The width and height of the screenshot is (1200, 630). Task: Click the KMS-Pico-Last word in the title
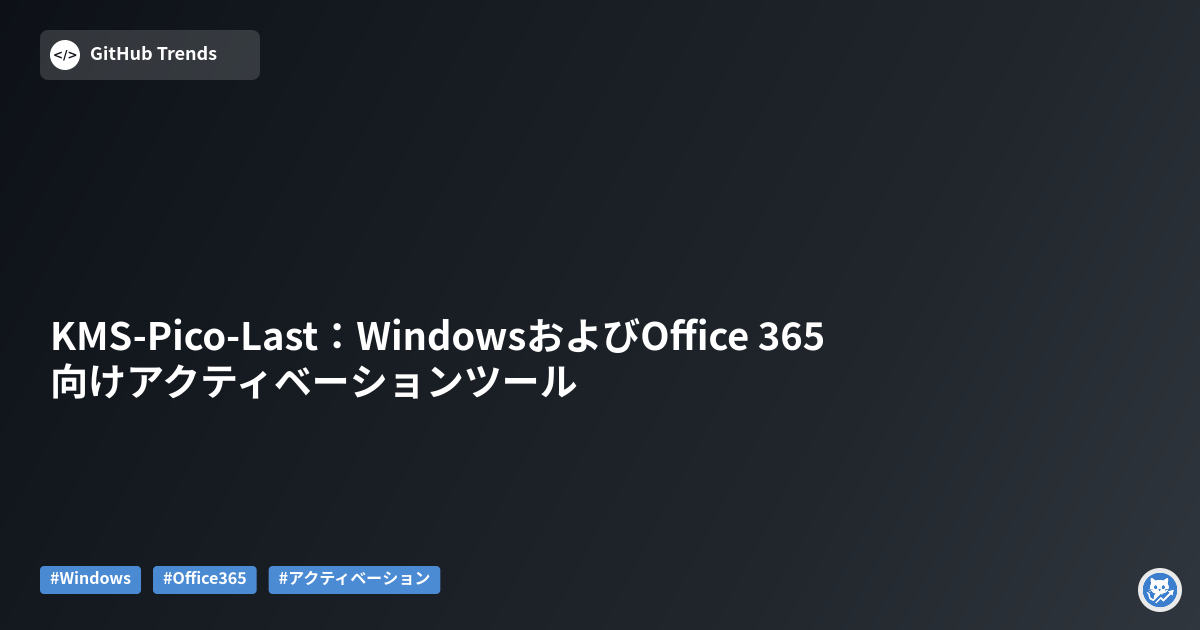[x=180, y=338]
